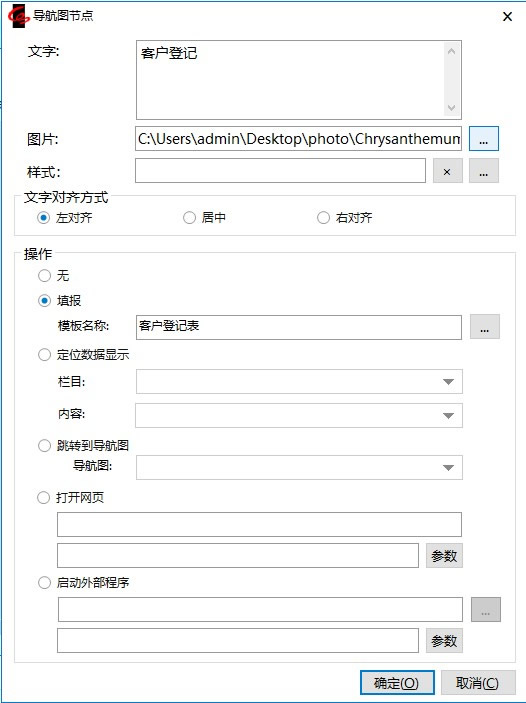This screenshot has width=526, height=703.
Task: Click the browse button for 启动外部程序
Action: (486, 609)
